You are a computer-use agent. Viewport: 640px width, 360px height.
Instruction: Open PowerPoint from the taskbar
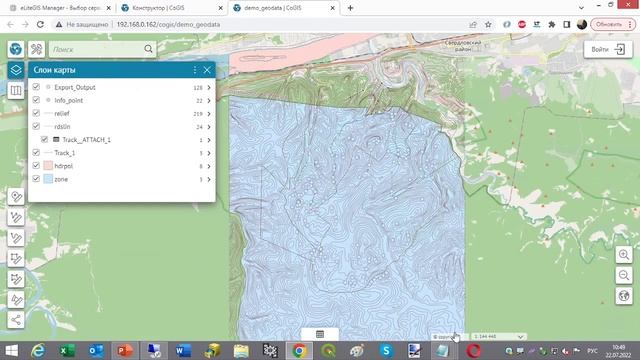point(125,351)
